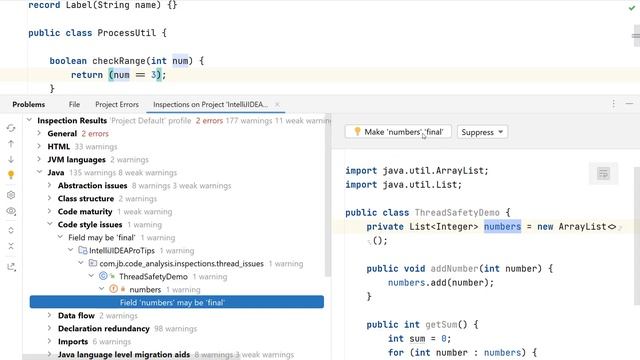Collapse Code style issues node

pyautogui.click(x=49, y=224)
